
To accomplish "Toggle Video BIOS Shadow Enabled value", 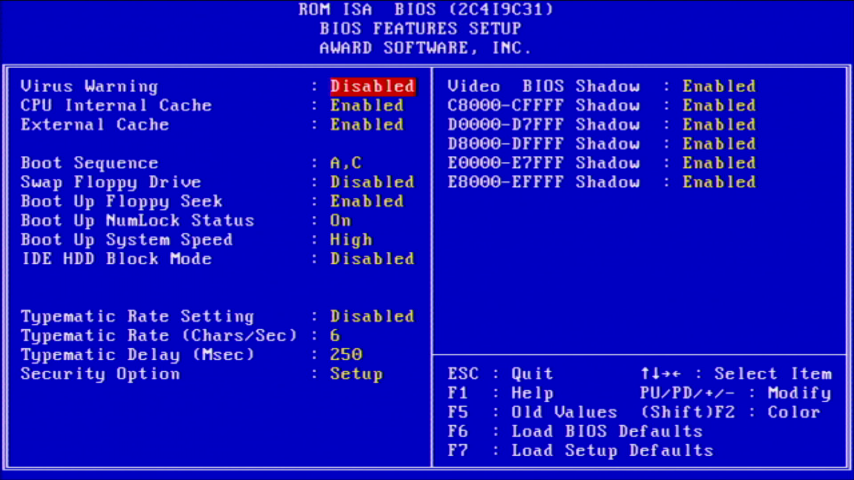I will pos(719,87).
